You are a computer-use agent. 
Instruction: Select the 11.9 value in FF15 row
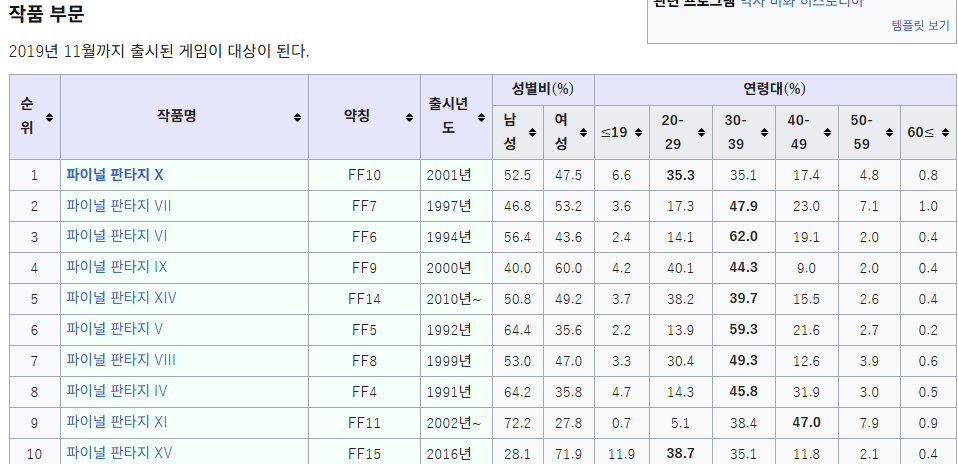click(x=621, y=454)
